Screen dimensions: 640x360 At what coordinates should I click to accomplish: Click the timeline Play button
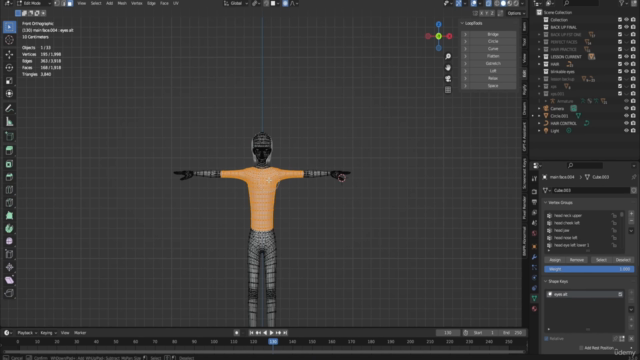pos(271,333)
